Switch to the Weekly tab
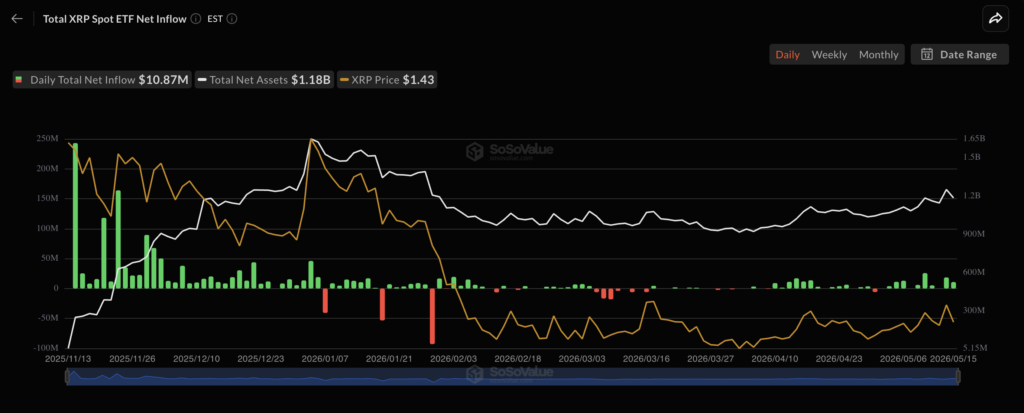 [829, 54]
